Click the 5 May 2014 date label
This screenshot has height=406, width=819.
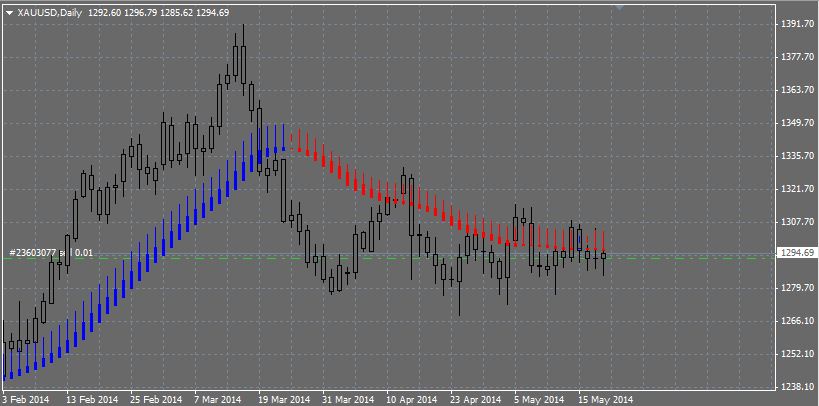point(538,400)
